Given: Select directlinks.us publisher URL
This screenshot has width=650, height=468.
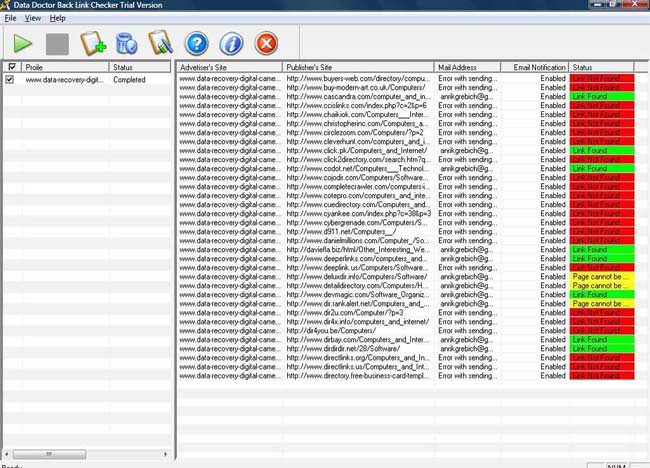Looking at the screenshot, I should 358,367.
